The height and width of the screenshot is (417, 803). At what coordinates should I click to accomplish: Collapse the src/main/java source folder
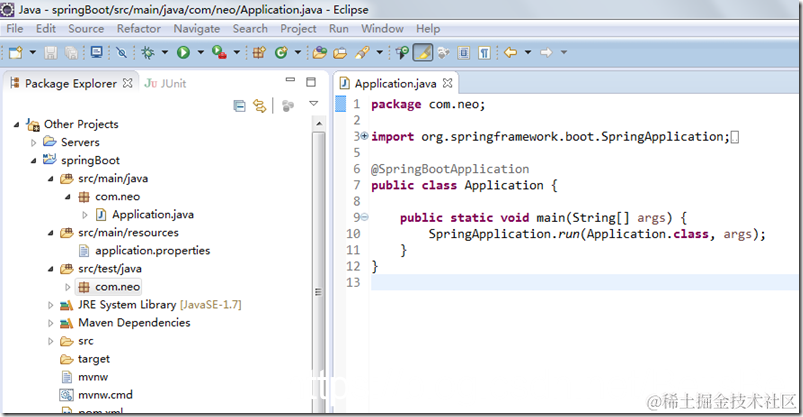point(51,179)
